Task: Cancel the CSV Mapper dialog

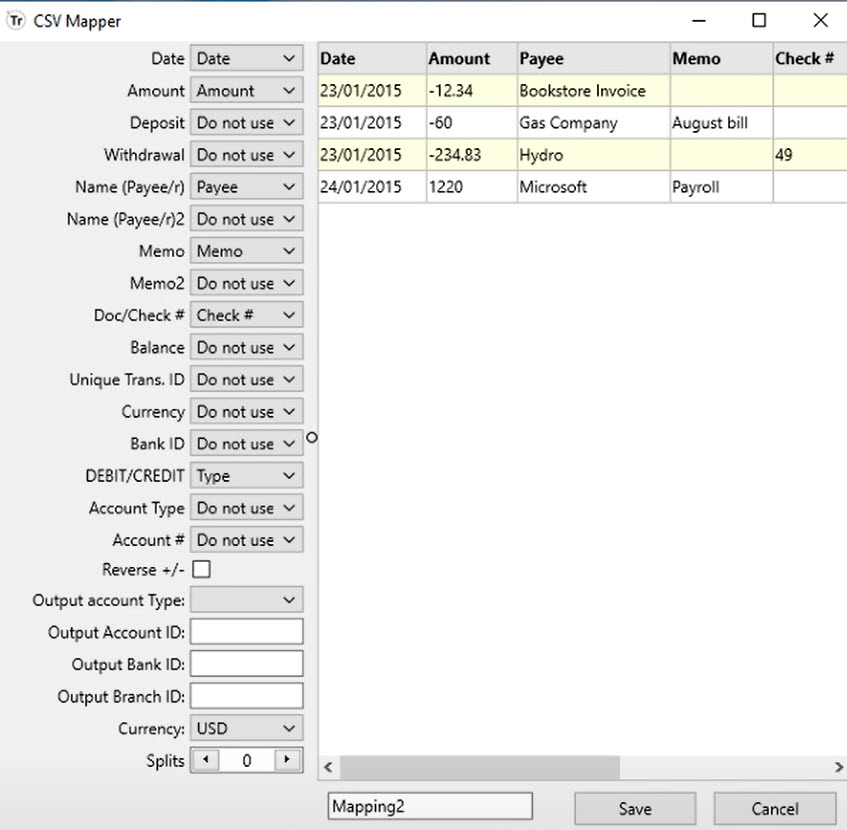Action: (775, 808)
